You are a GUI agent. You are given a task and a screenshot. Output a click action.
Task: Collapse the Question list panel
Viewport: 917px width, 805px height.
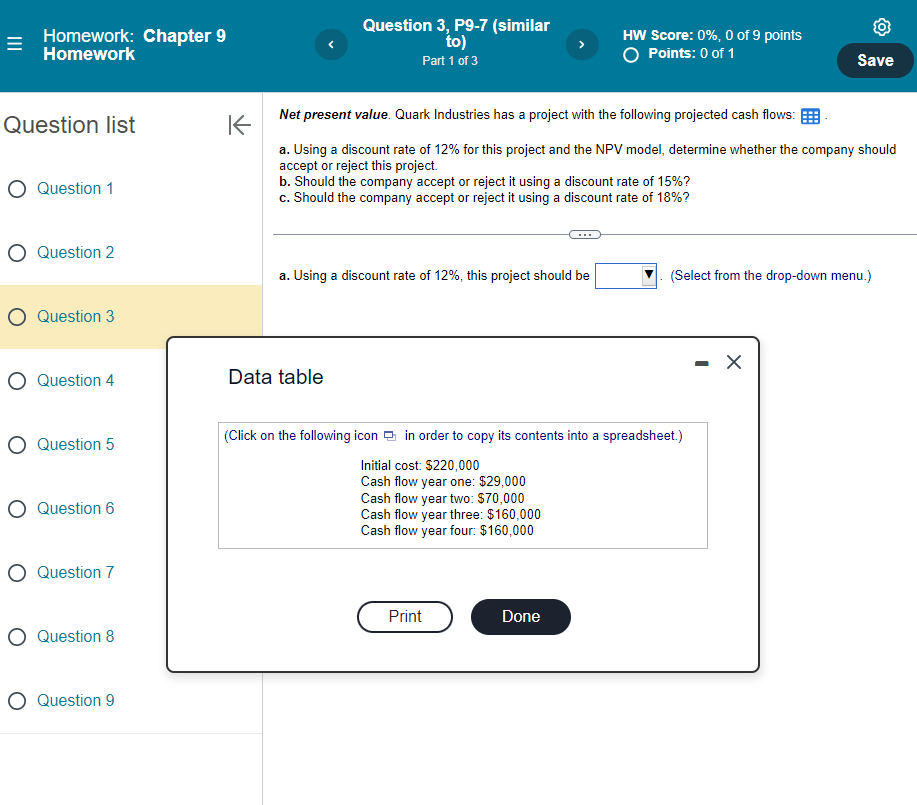pos(239,125)
